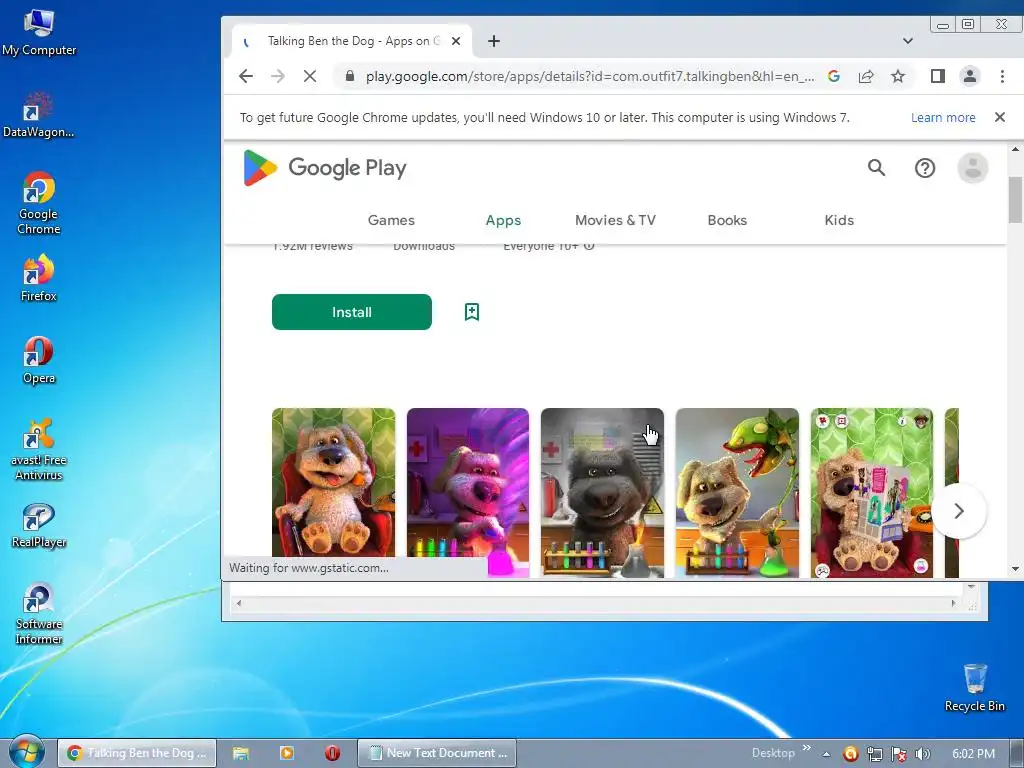This screenshot has width=1024, height=768.
Task: Click the clock showing 6:02 PM
Action: tap(973, 754)
